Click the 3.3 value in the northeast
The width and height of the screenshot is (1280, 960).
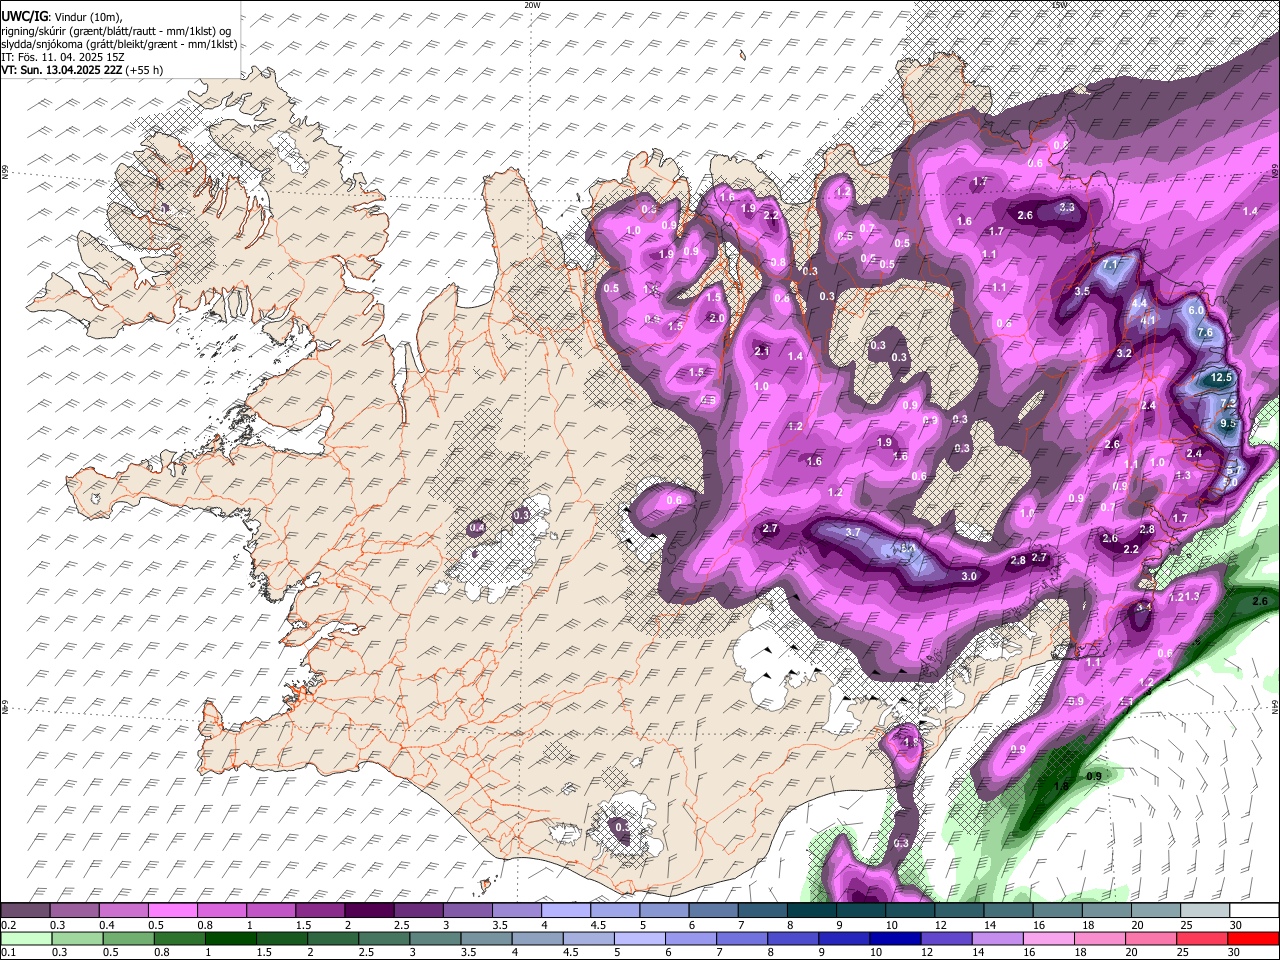click(1067, 208)
